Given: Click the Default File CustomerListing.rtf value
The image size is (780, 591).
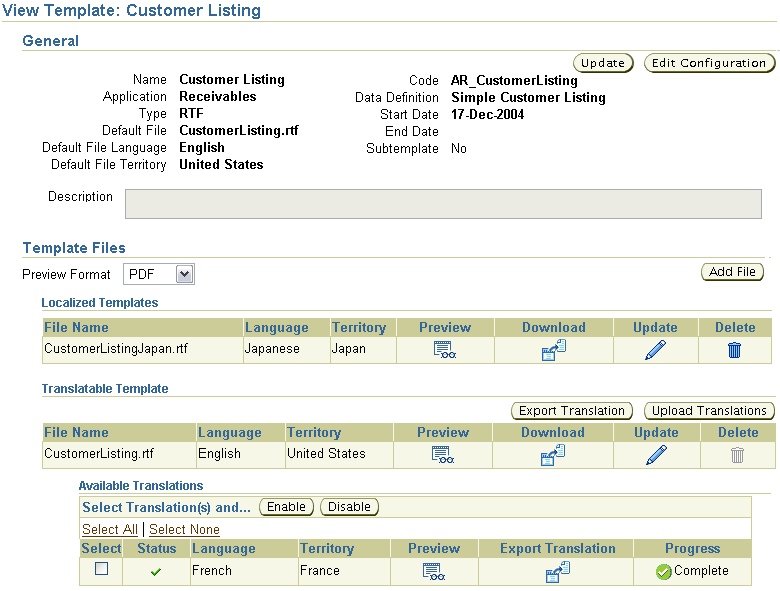Looking at the screenshot, I should pos(239,130).
